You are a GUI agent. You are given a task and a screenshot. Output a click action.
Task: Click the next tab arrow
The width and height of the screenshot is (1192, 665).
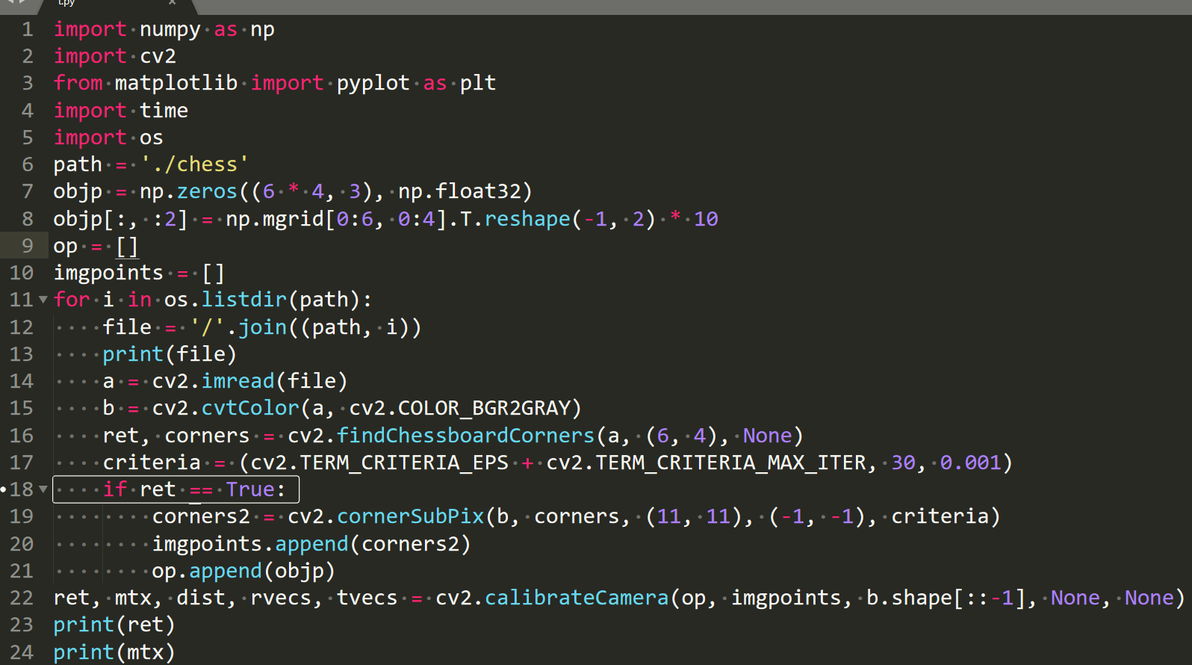(22, 2)
